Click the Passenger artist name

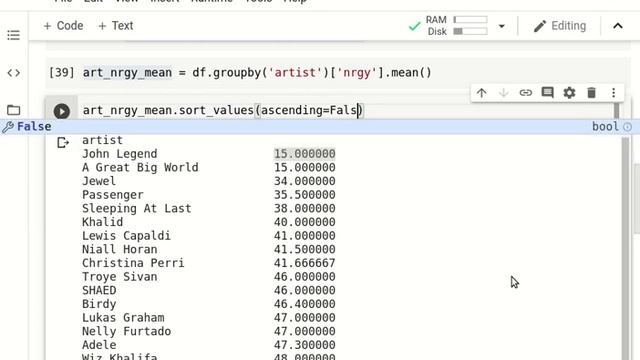click(113, 195)
